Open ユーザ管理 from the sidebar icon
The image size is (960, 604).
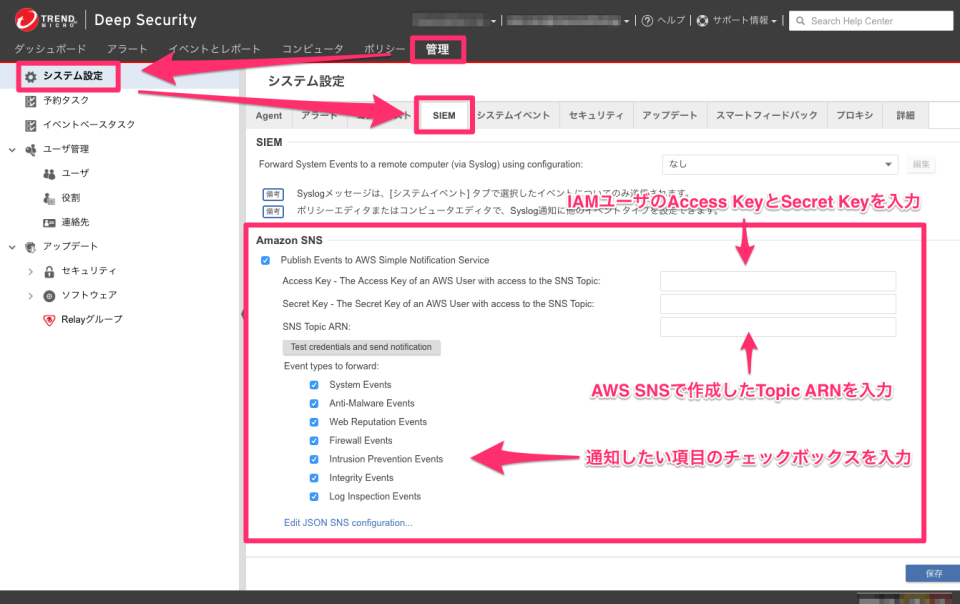(29, 149)
